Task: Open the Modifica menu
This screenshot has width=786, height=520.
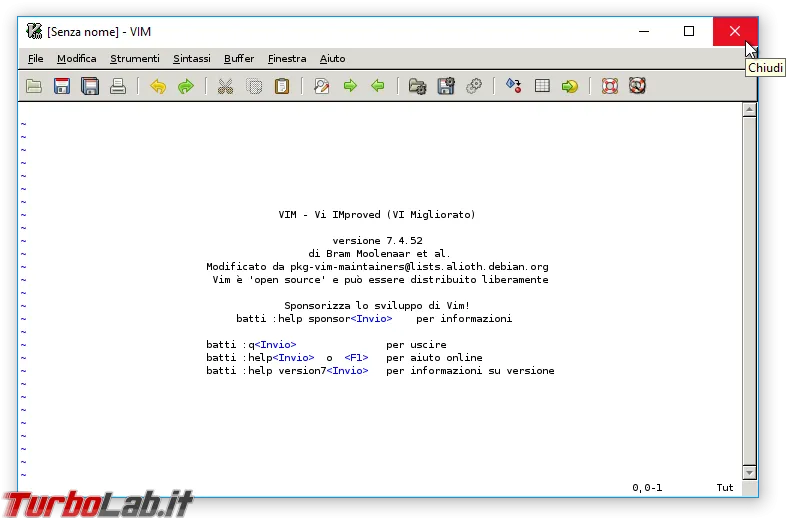Action: point(77,59)
